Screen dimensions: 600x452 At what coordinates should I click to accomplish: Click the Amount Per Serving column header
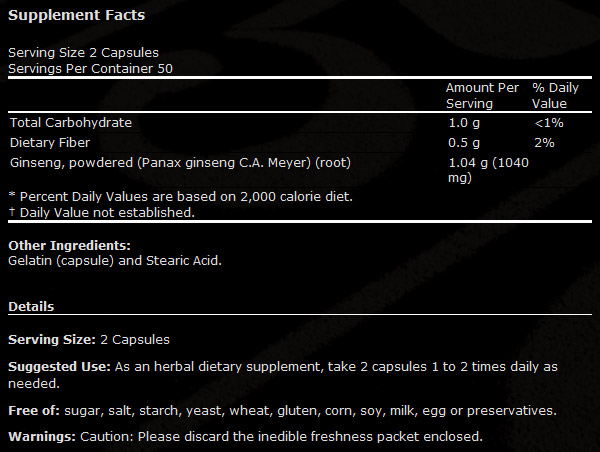pyautogui.click(x=482, y=96)
